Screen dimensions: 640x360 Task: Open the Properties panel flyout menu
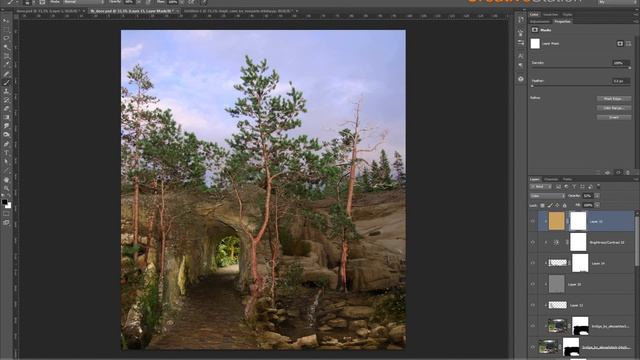636,22
